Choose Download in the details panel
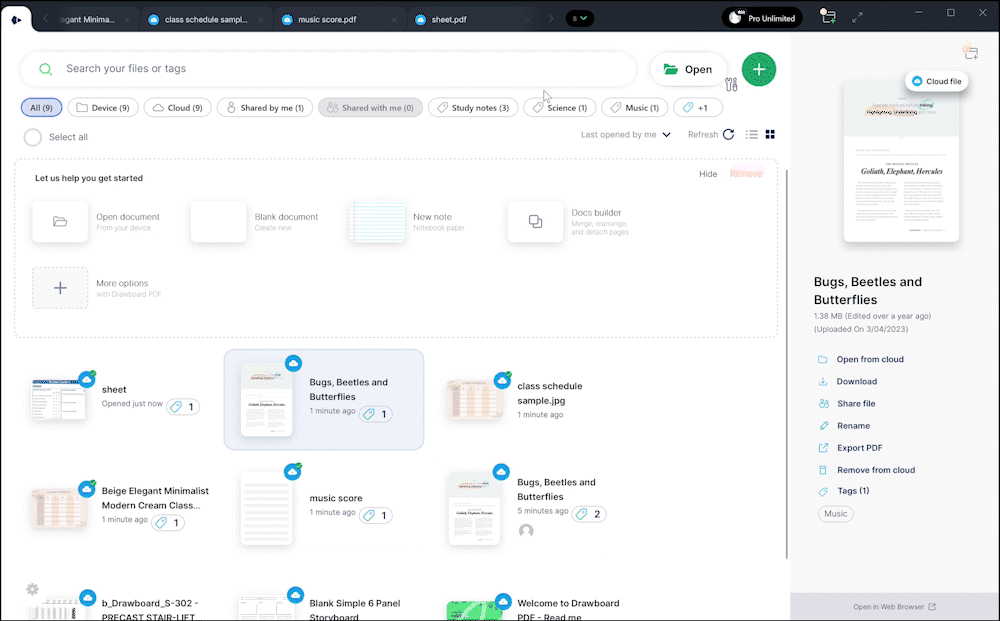This screenshot has height=621, width=1000. [x=847, y=381]
